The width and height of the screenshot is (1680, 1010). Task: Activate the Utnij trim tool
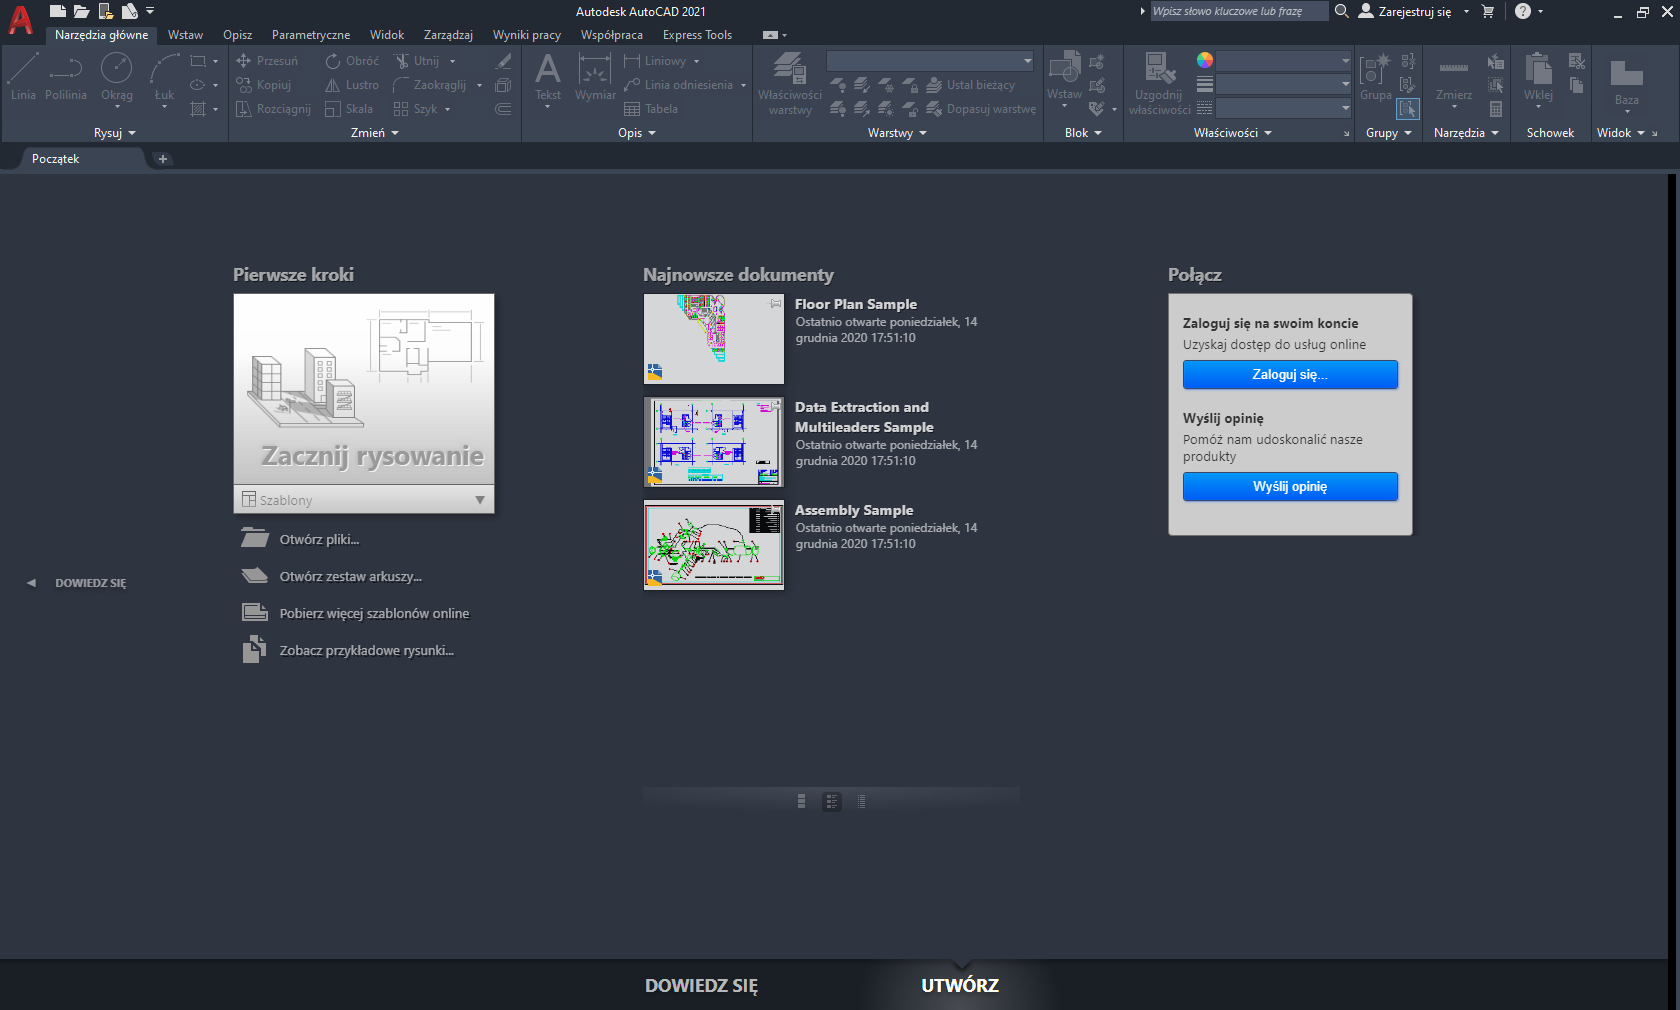(417, 61)
